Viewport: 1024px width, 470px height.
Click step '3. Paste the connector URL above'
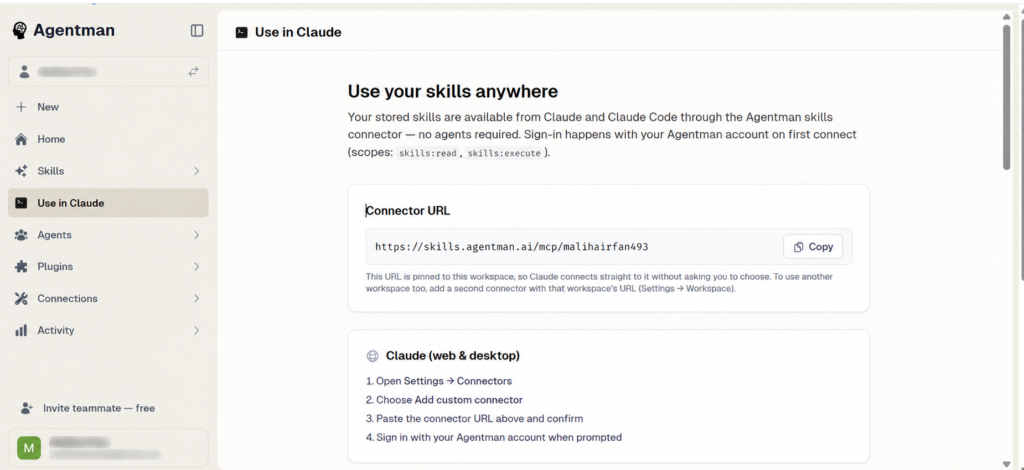[x=474, y=418]
